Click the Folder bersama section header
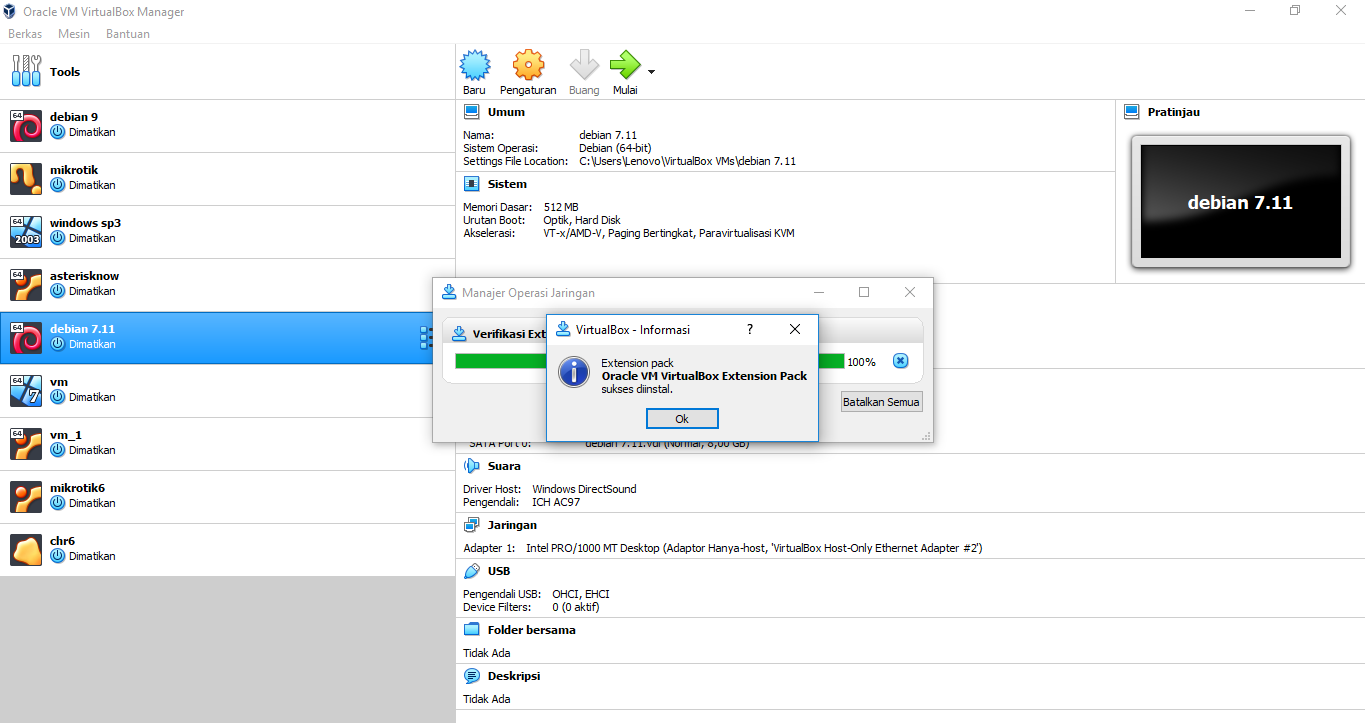The width and height of the screenshot is (1365, 723). [x=531, y=630]
